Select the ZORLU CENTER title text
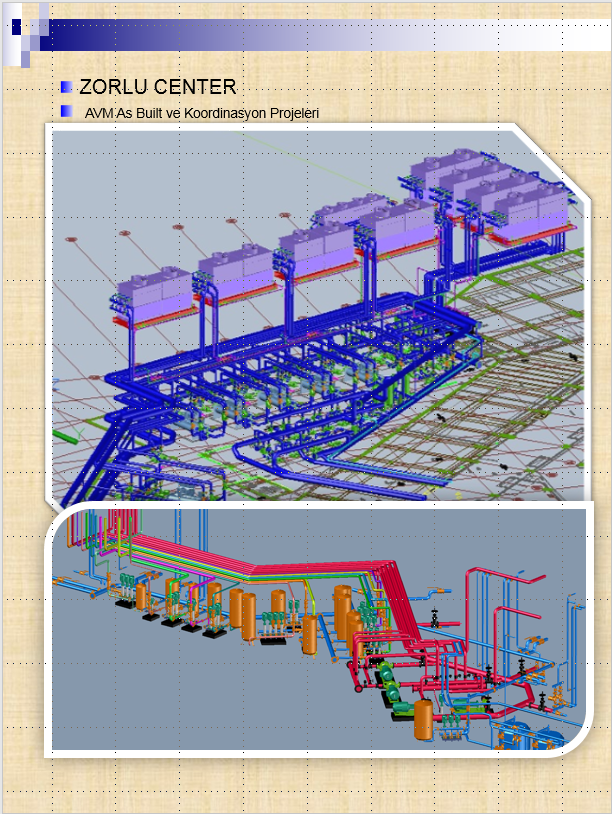The width and height of the screenshot is (612, 814). coord(157,87)
